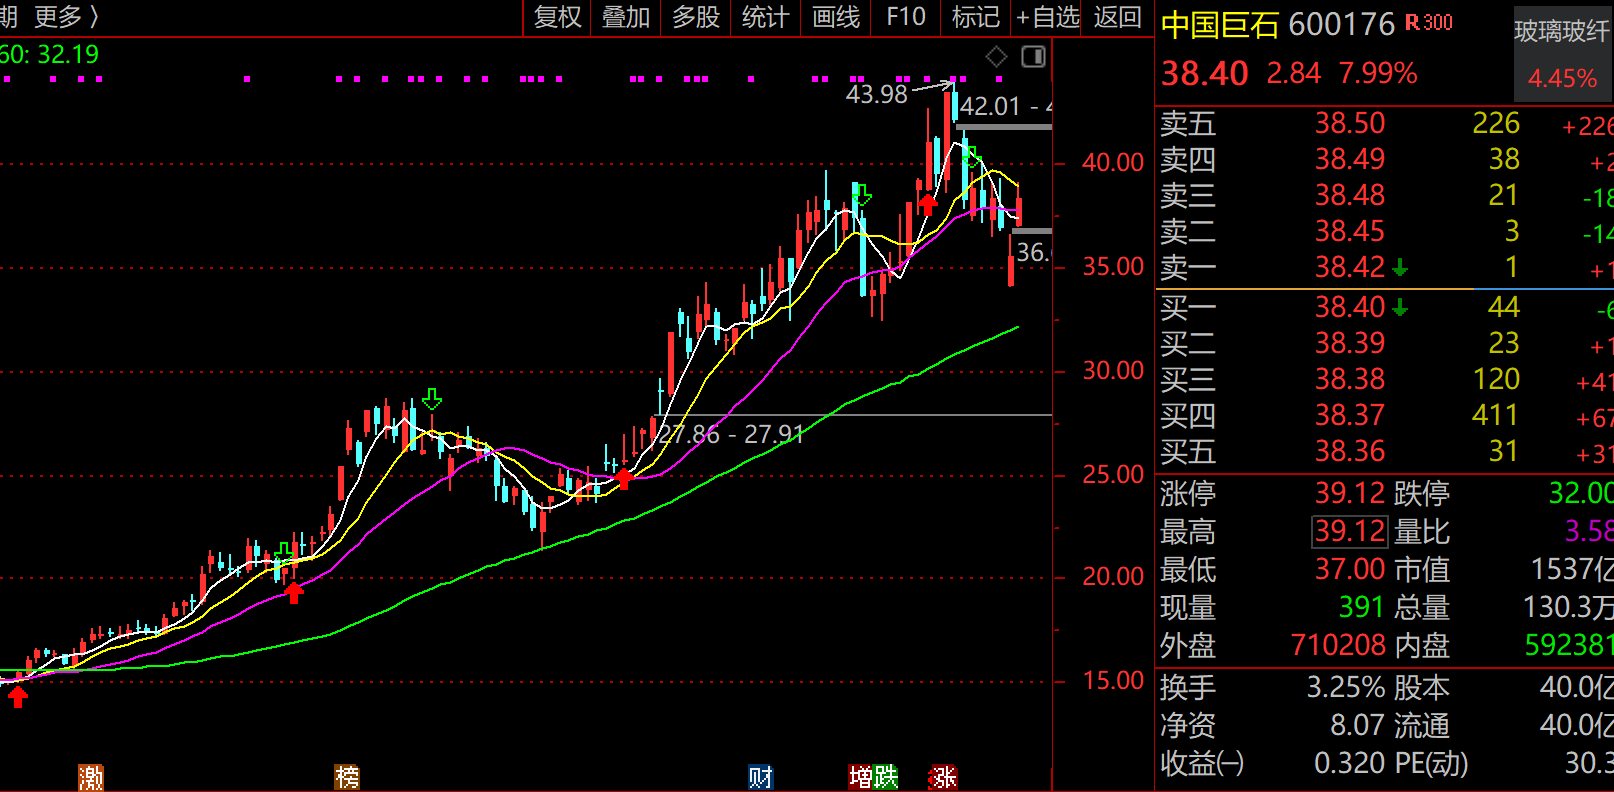Select the 买五 price 38.36

[1350, 451]
